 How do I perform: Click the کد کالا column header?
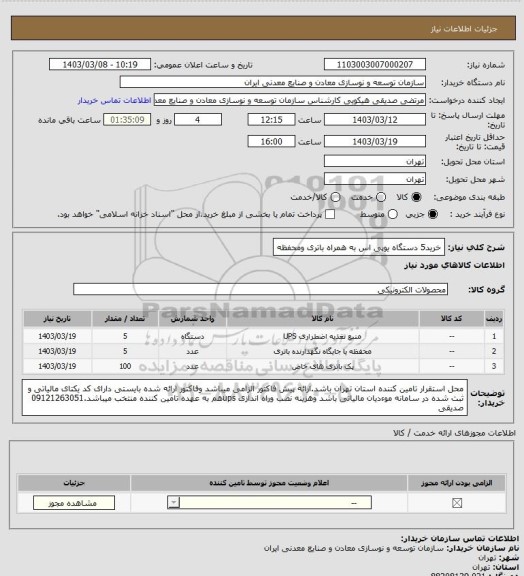451,319
